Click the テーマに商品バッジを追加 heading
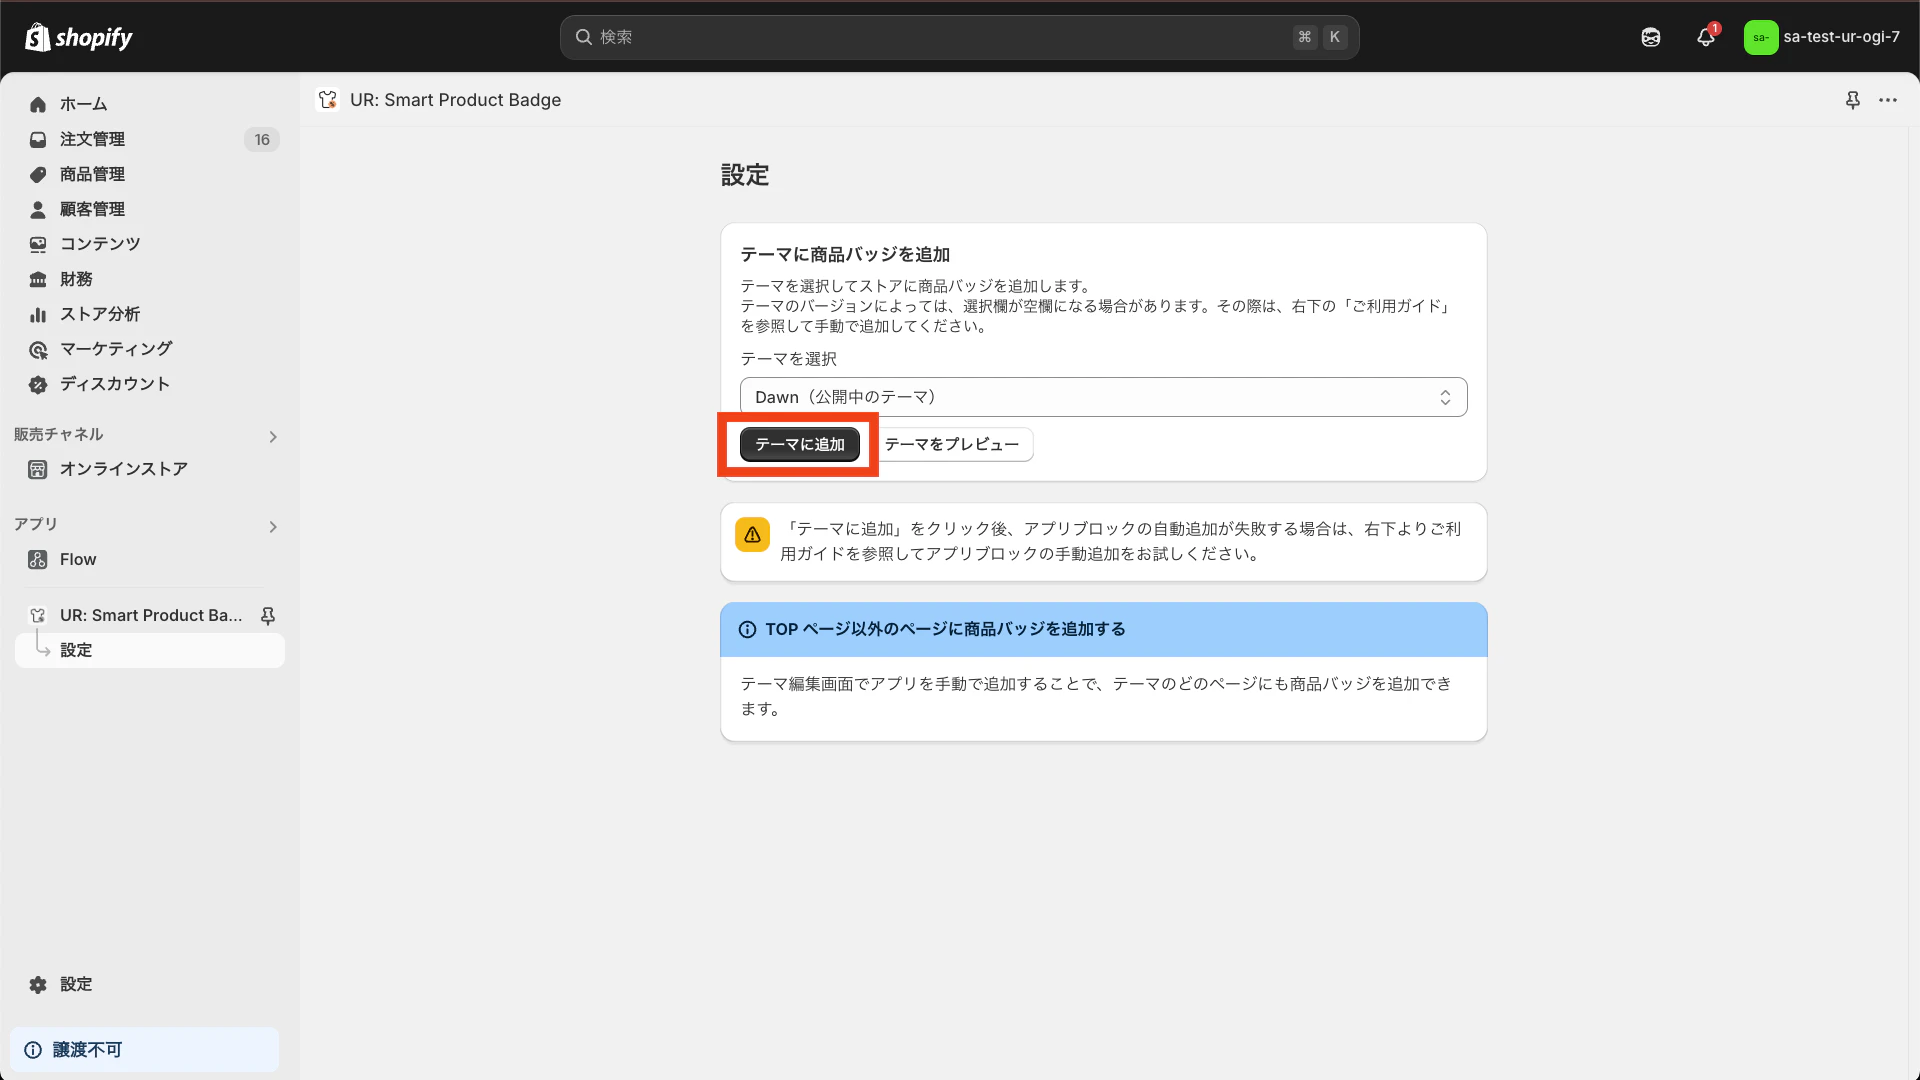The height and width of the screenshot is (1080, 1920). click(x=845, y=254)
